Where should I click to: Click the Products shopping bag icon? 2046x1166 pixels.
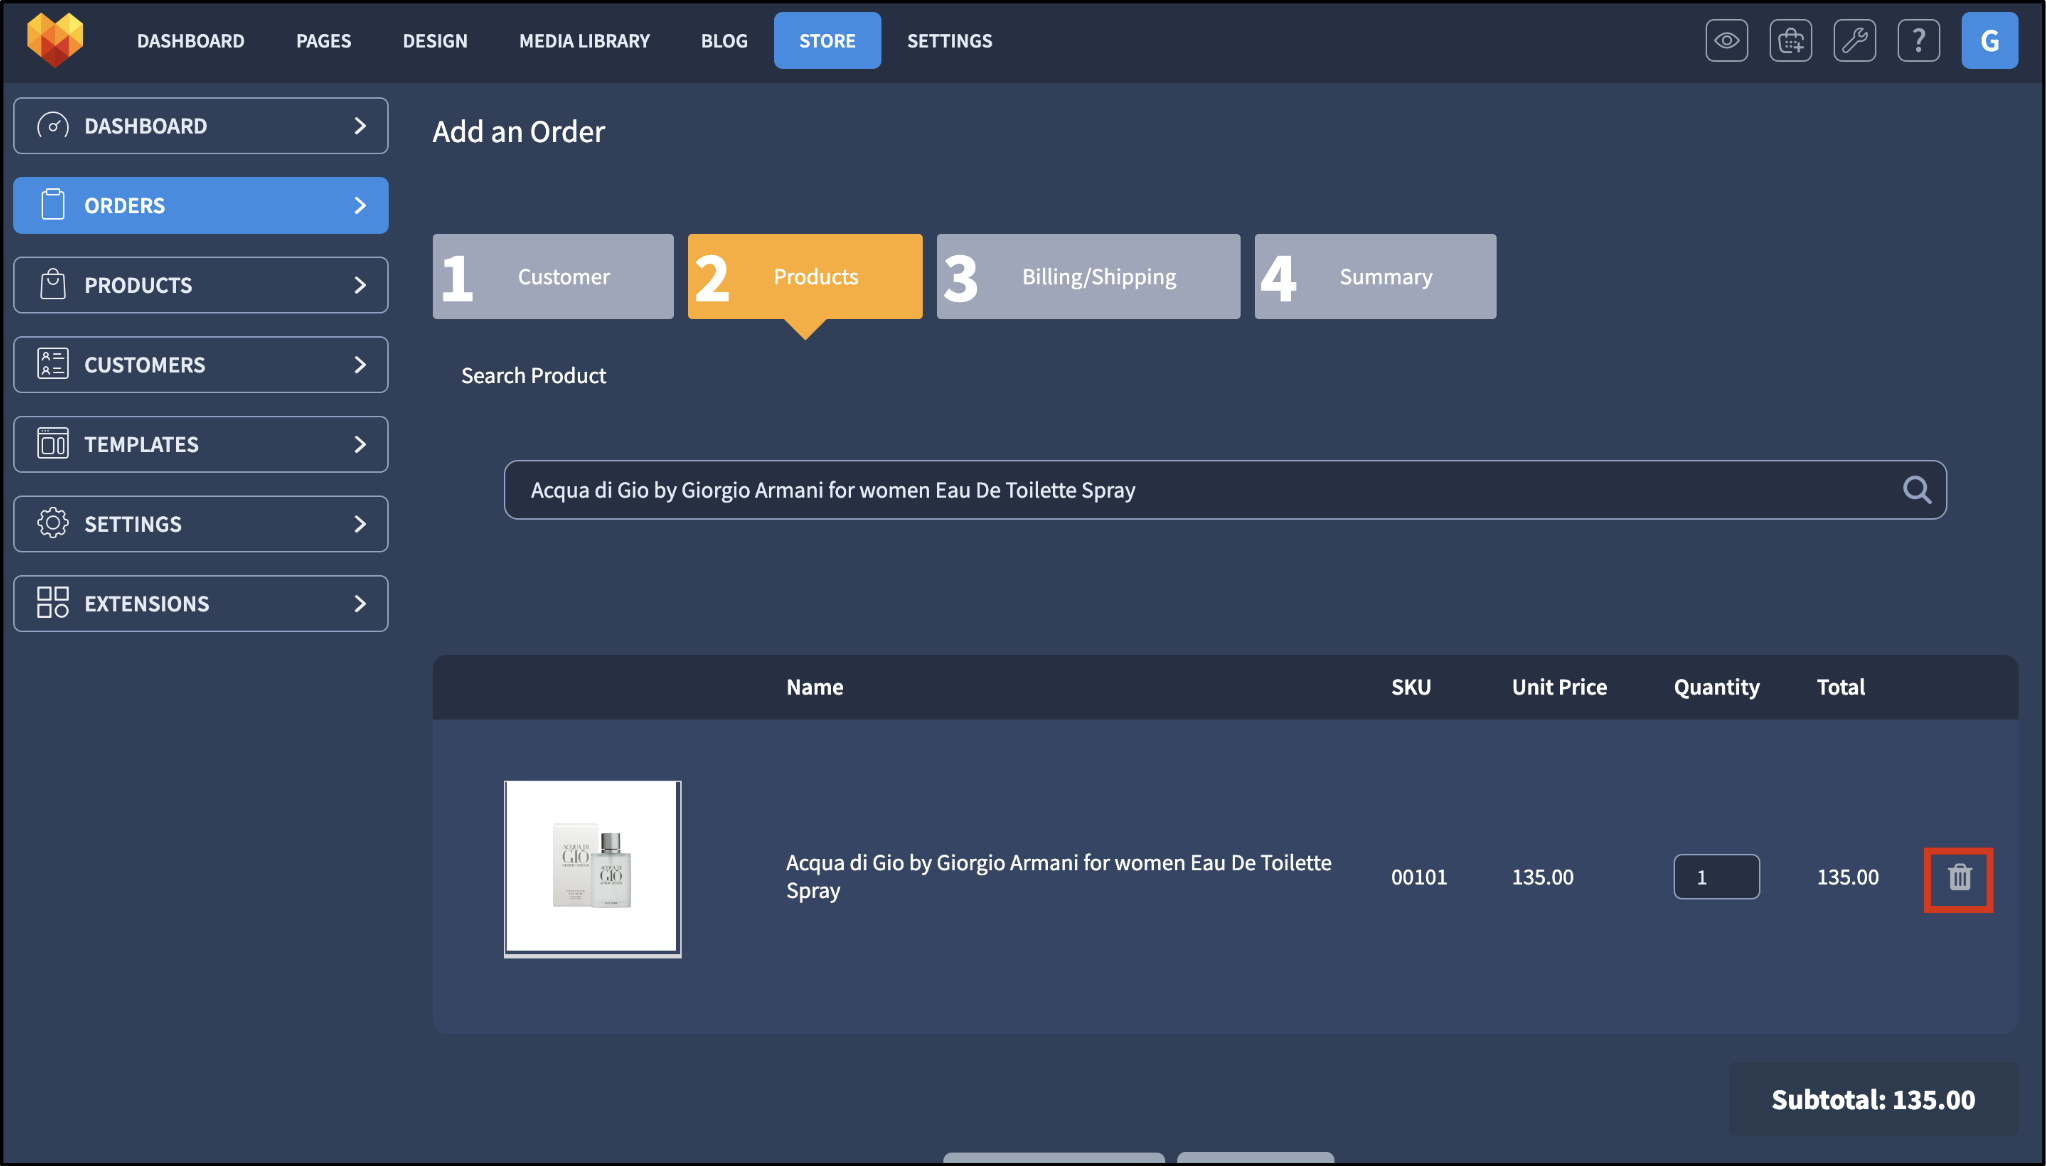click(x=53, y=285)
